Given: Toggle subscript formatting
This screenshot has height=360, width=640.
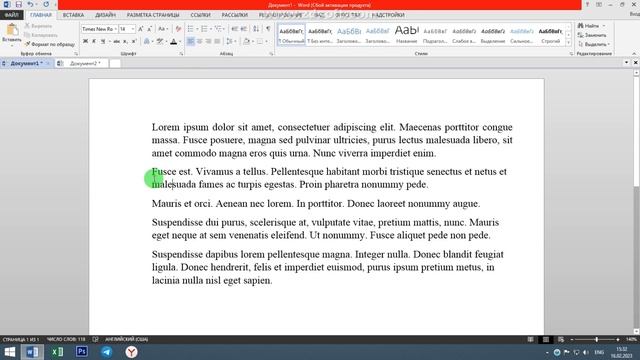Looking at the screenshot, I should point(125,41).
